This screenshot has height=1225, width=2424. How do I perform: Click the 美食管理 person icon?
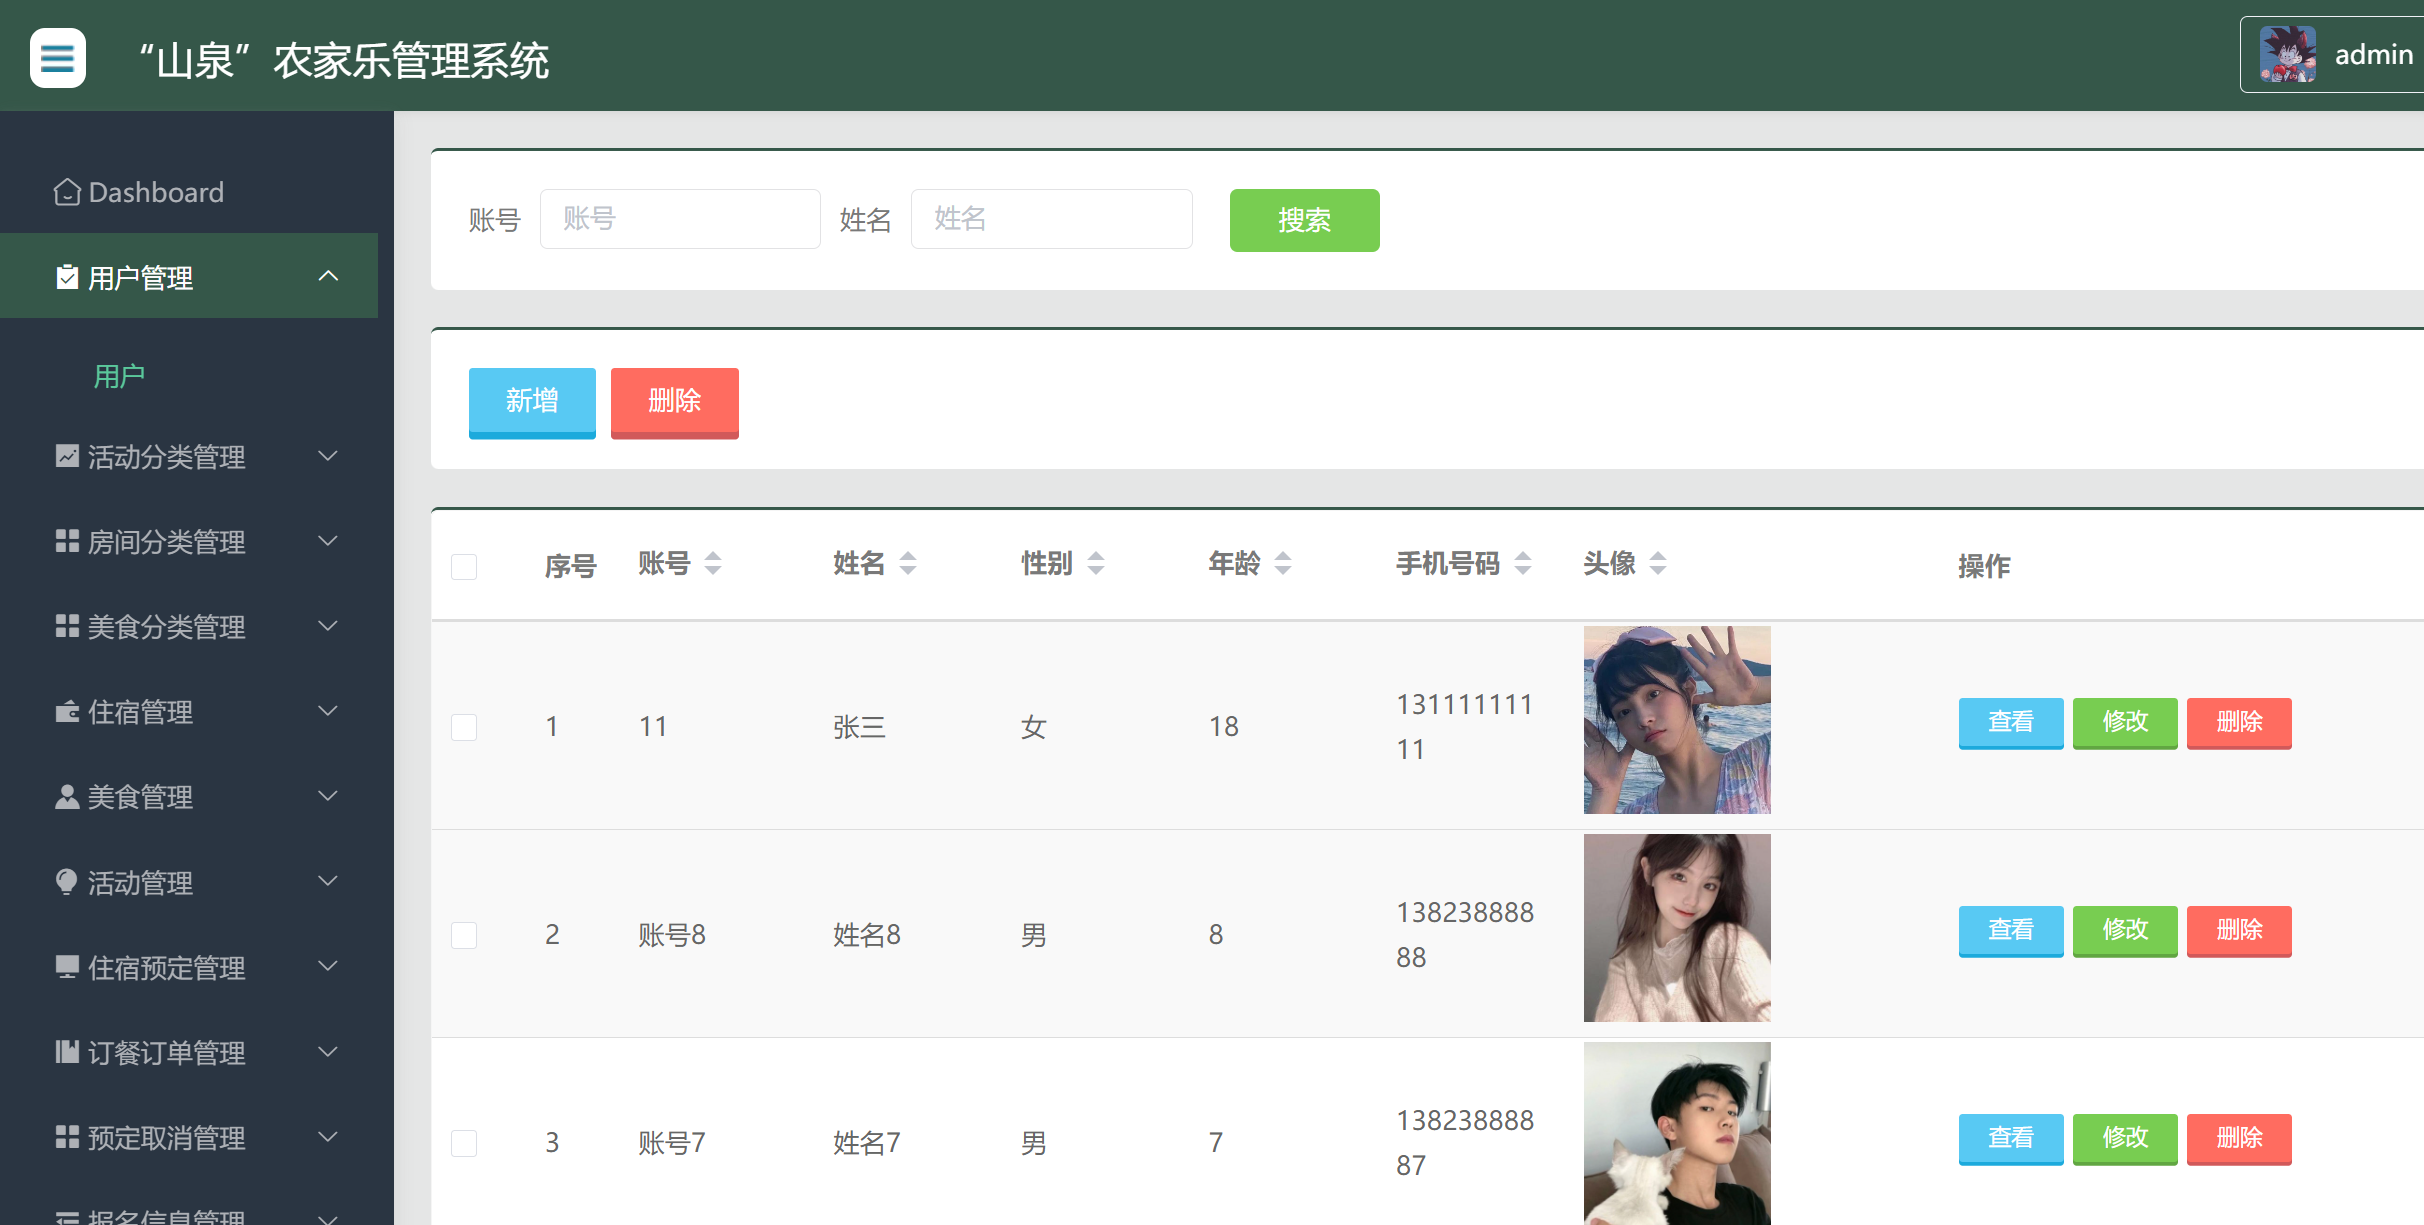66,797
